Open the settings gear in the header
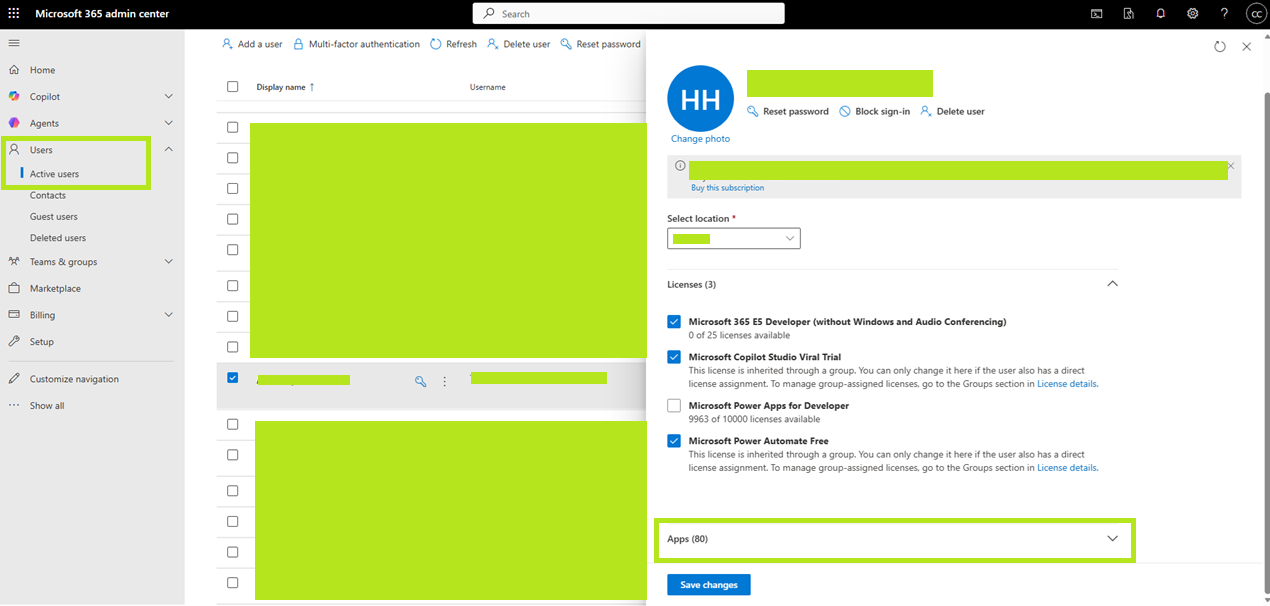This screenshot has height=606, width=1270. (x=1193, y=14)
